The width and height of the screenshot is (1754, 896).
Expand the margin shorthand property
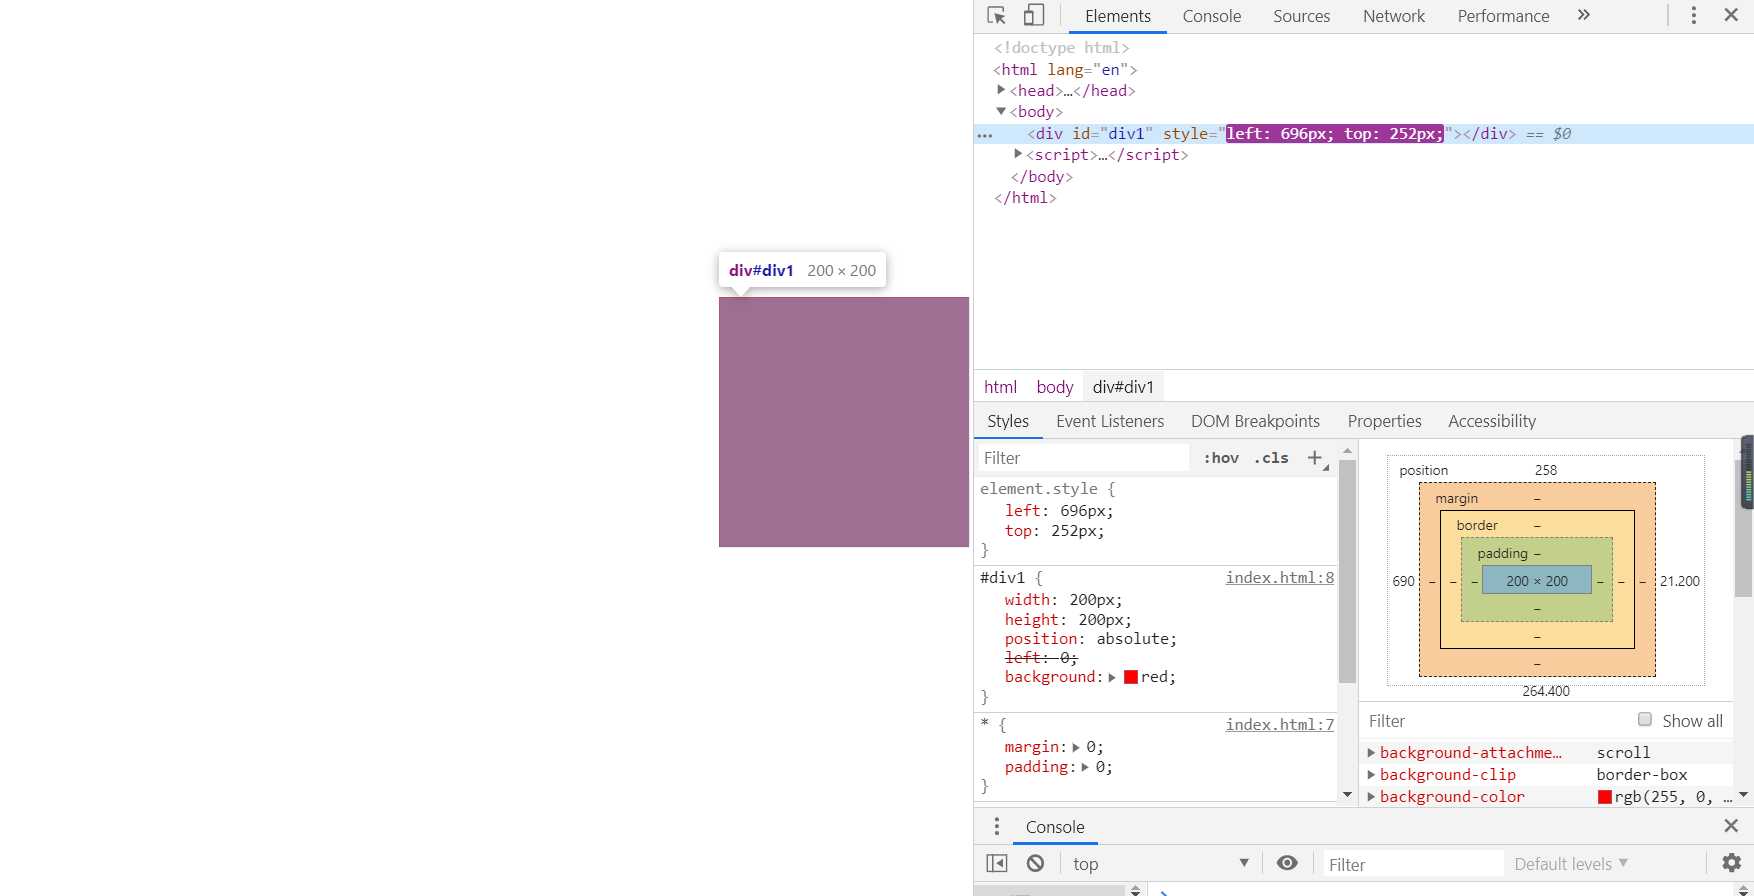[x=1076, y=747]
